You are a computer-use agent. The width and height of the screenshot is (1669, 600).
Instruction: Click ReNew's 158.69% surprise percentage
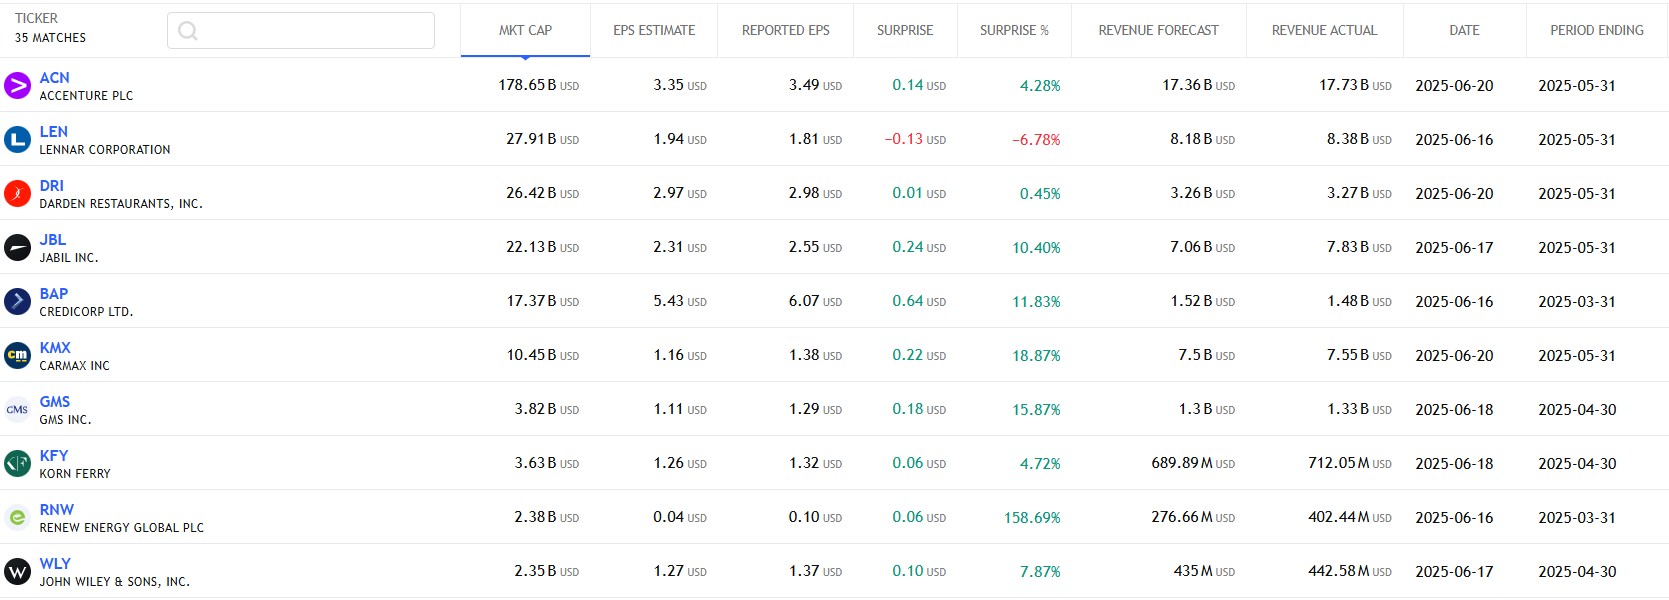coord(1032,518)
